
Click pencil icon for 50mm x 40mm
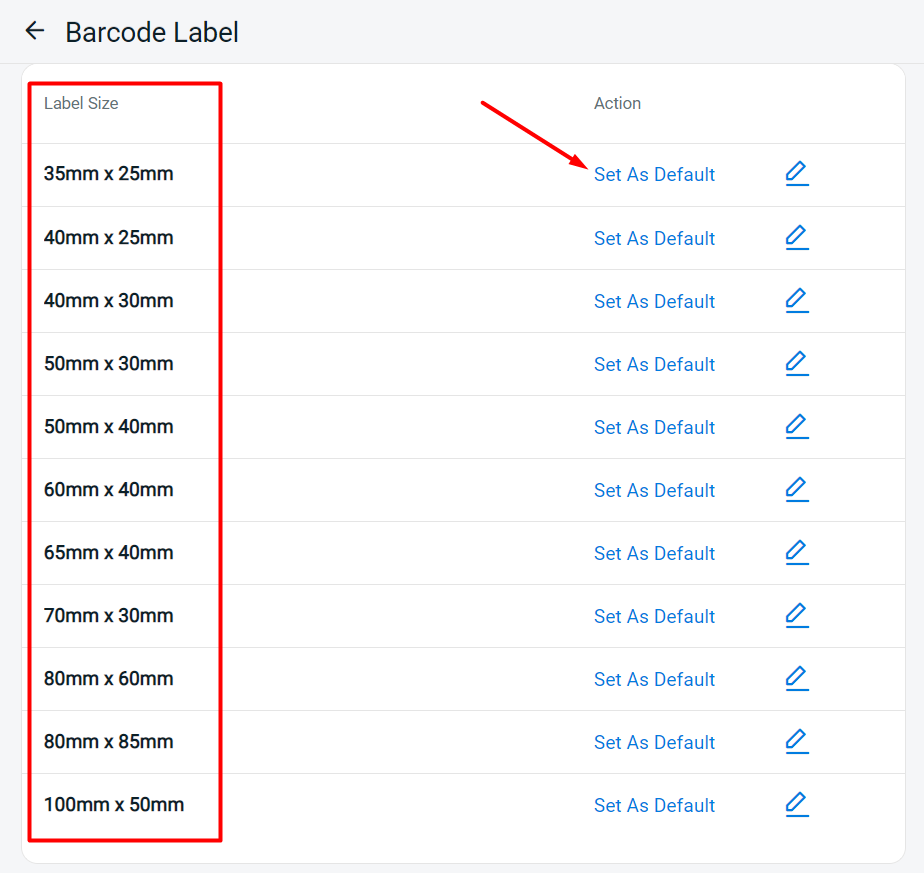click(x=796, y=427)
